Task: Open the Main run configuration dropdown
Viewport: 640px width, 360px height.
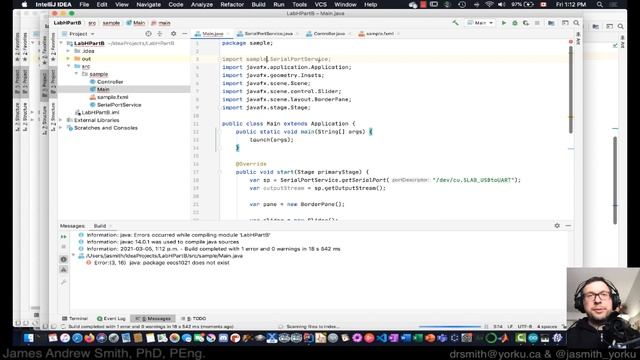Action: click(480, 23)
